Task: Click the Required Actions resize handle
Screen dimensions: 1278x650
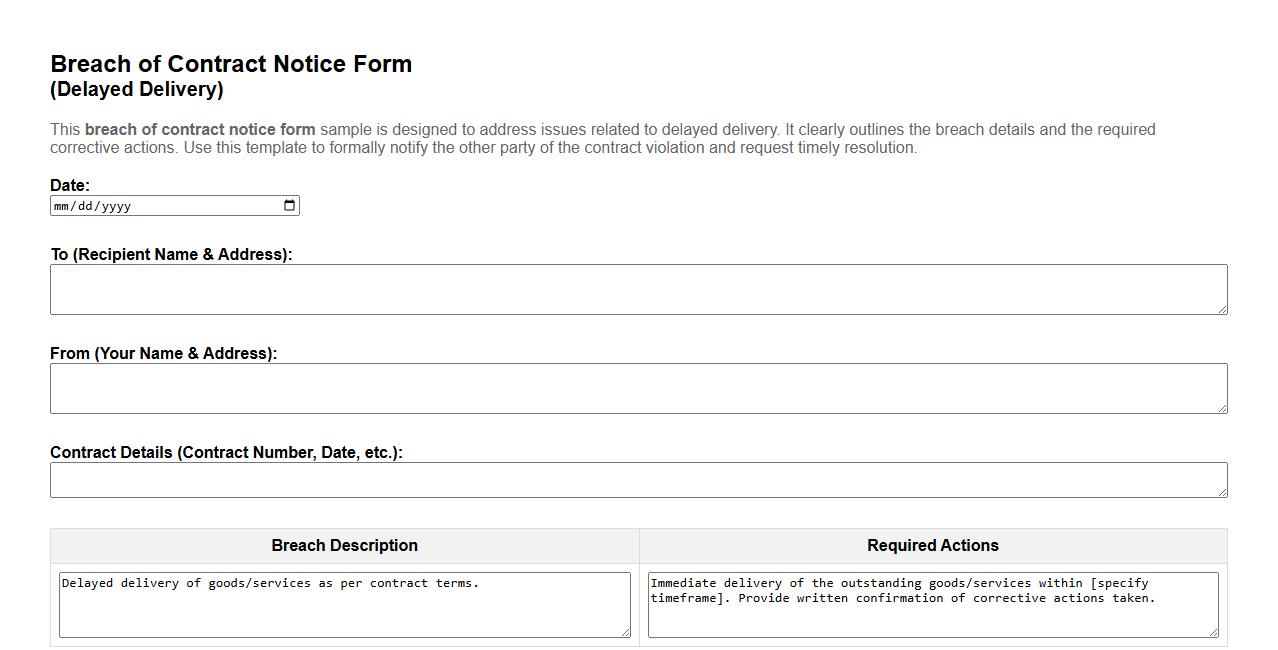Action: 1214,633
